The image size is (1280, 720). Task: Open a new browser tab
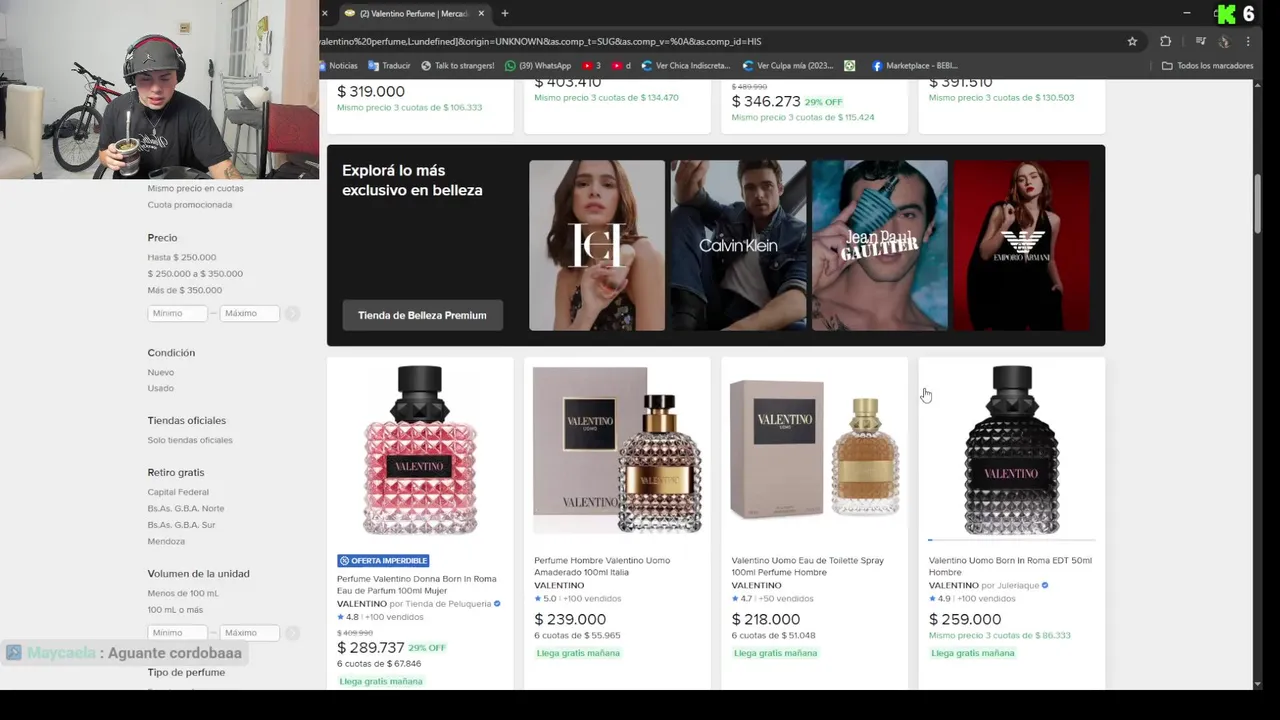coord(504,13)
